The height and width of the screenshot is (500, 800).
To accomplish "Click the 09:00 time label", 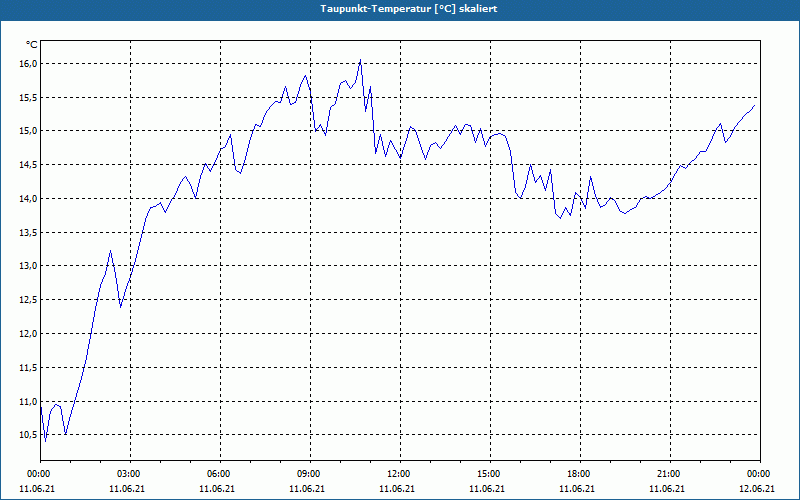I will pos(310,474).
